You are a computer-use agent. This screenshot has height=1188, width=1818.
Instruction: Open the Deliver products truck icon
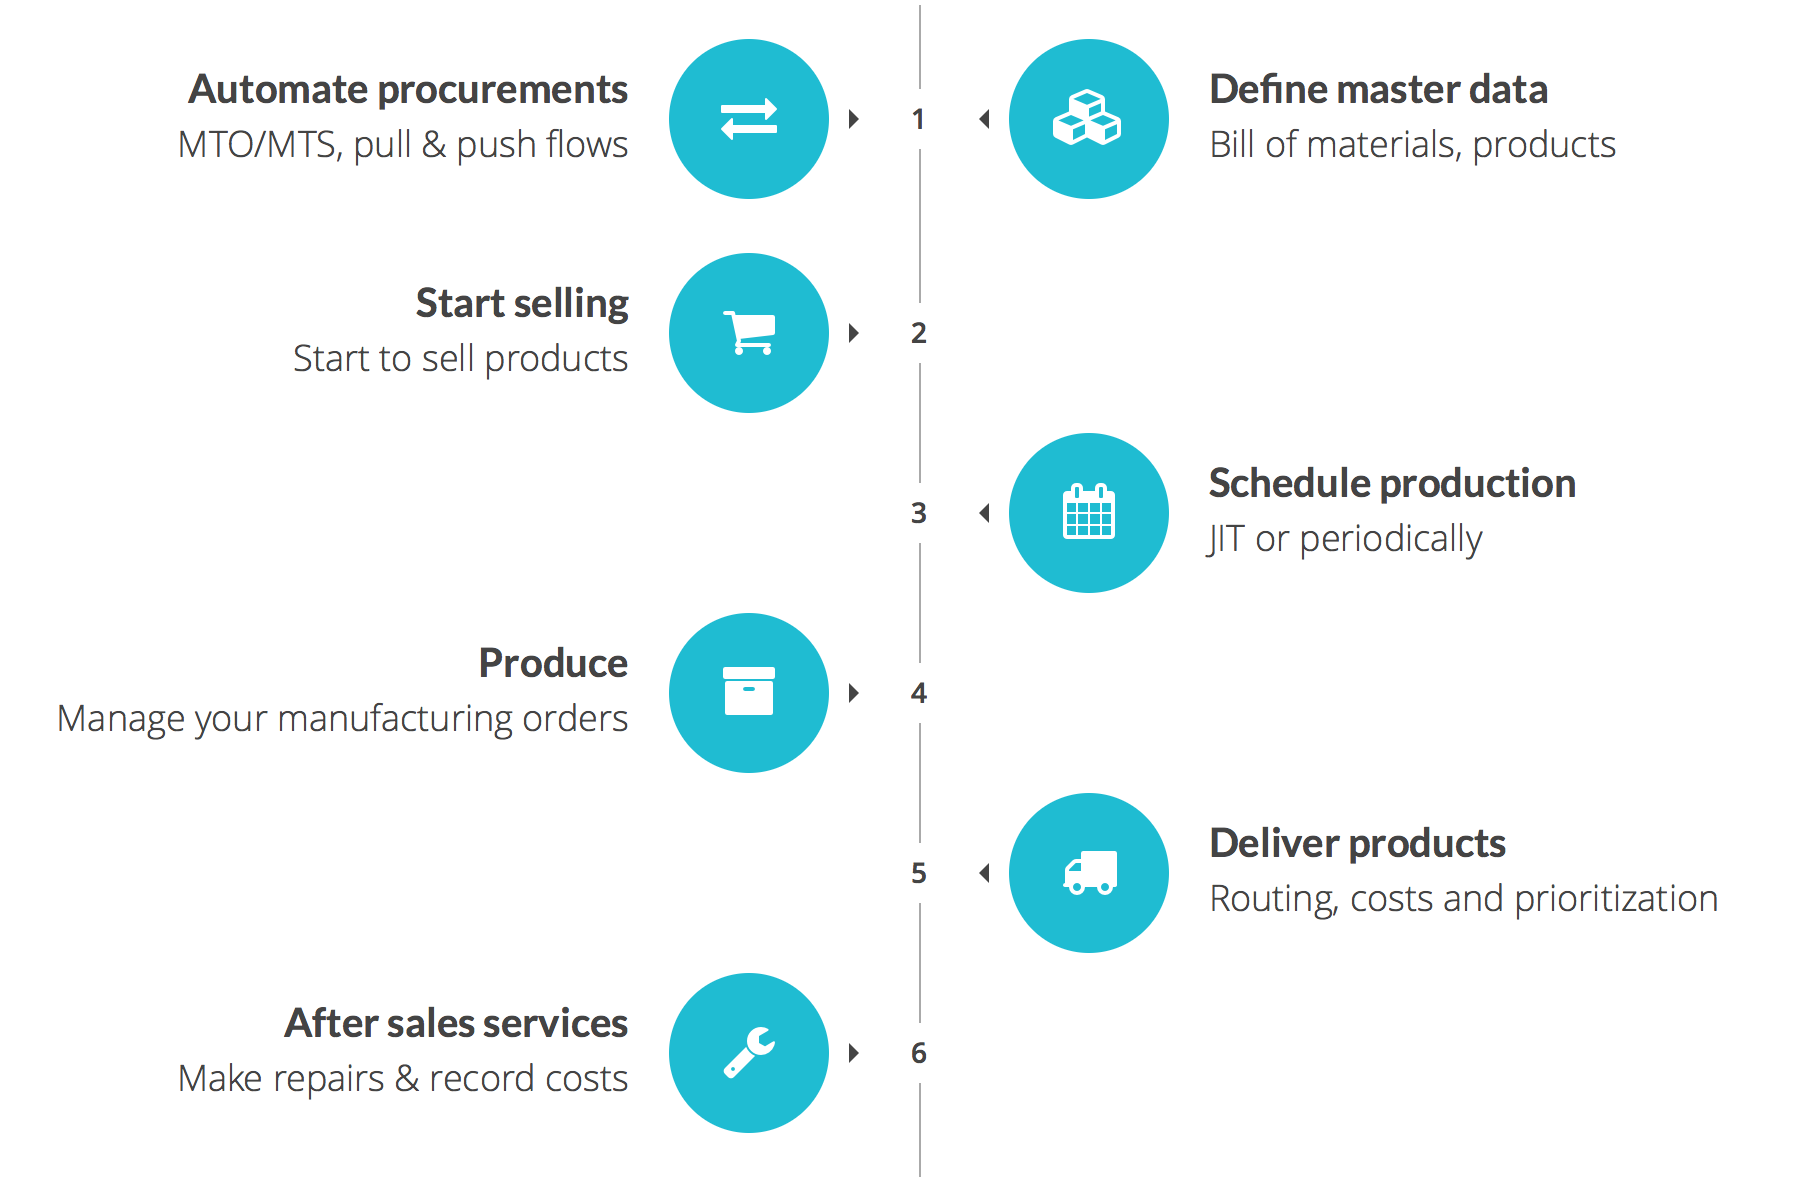1089,873
